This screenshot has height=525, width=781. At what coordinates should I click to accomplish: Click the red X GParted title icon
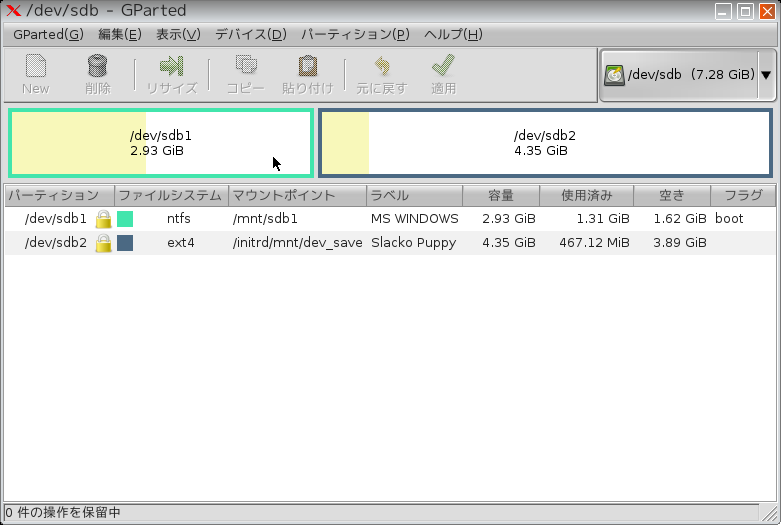(x=13, y=10)
